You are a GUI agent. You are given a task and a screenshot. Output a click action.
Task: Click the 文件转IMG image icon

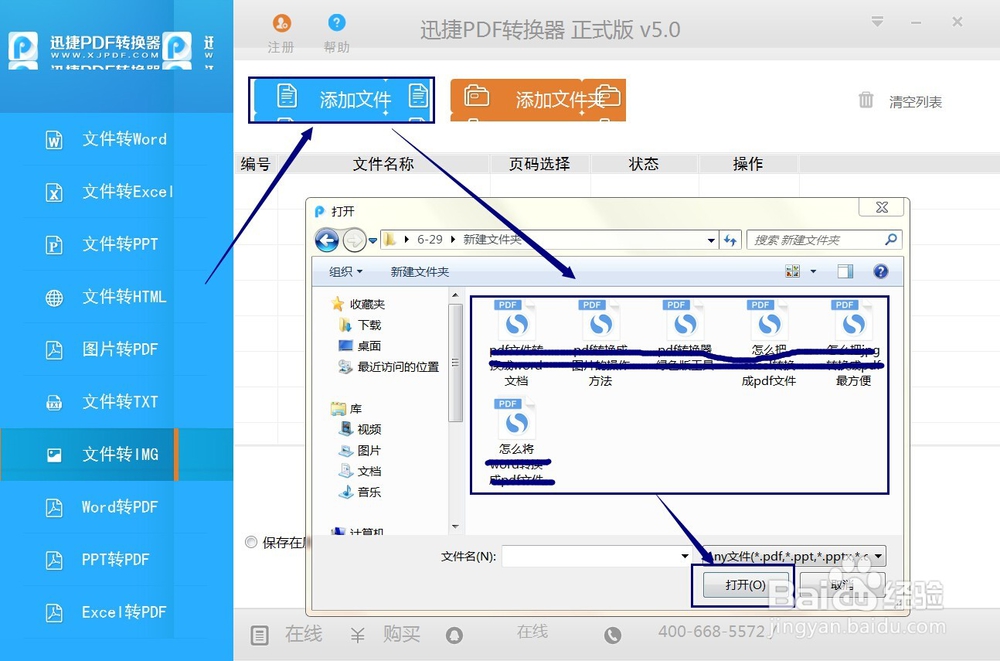[54, 455]
